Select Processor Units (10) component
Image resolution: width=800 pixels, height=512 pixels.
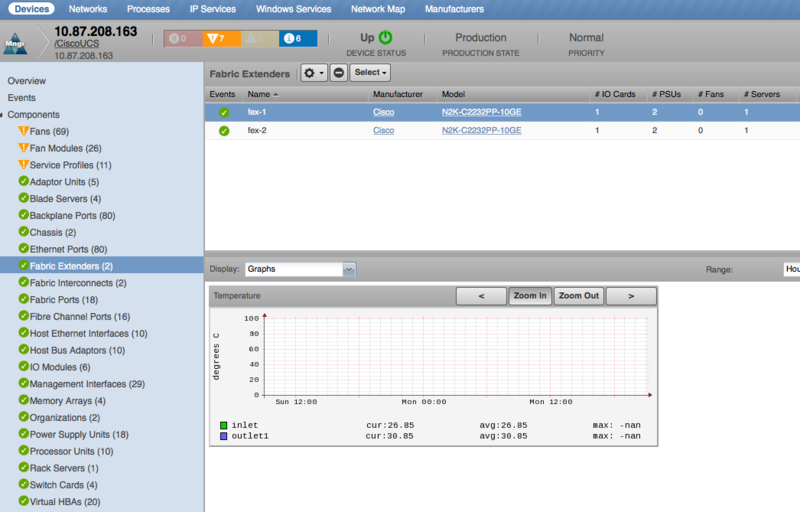tap(71, 451)
